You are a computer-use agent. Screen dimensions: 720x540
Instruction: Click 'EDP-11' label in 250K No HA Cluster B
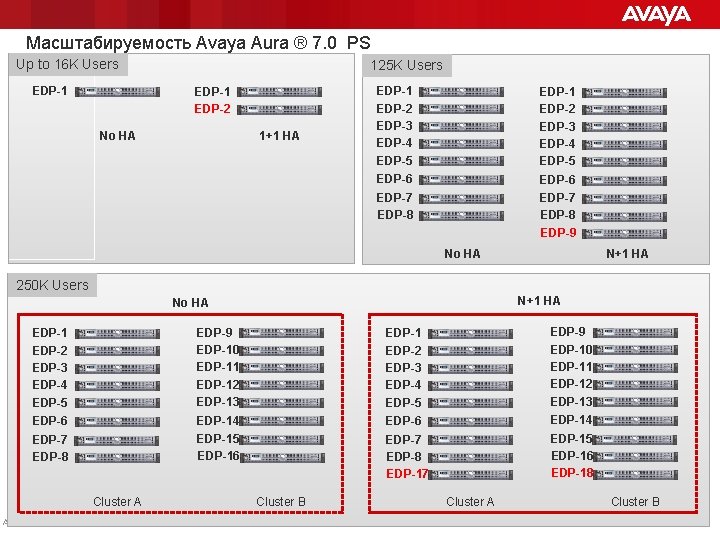click(217, 367)
